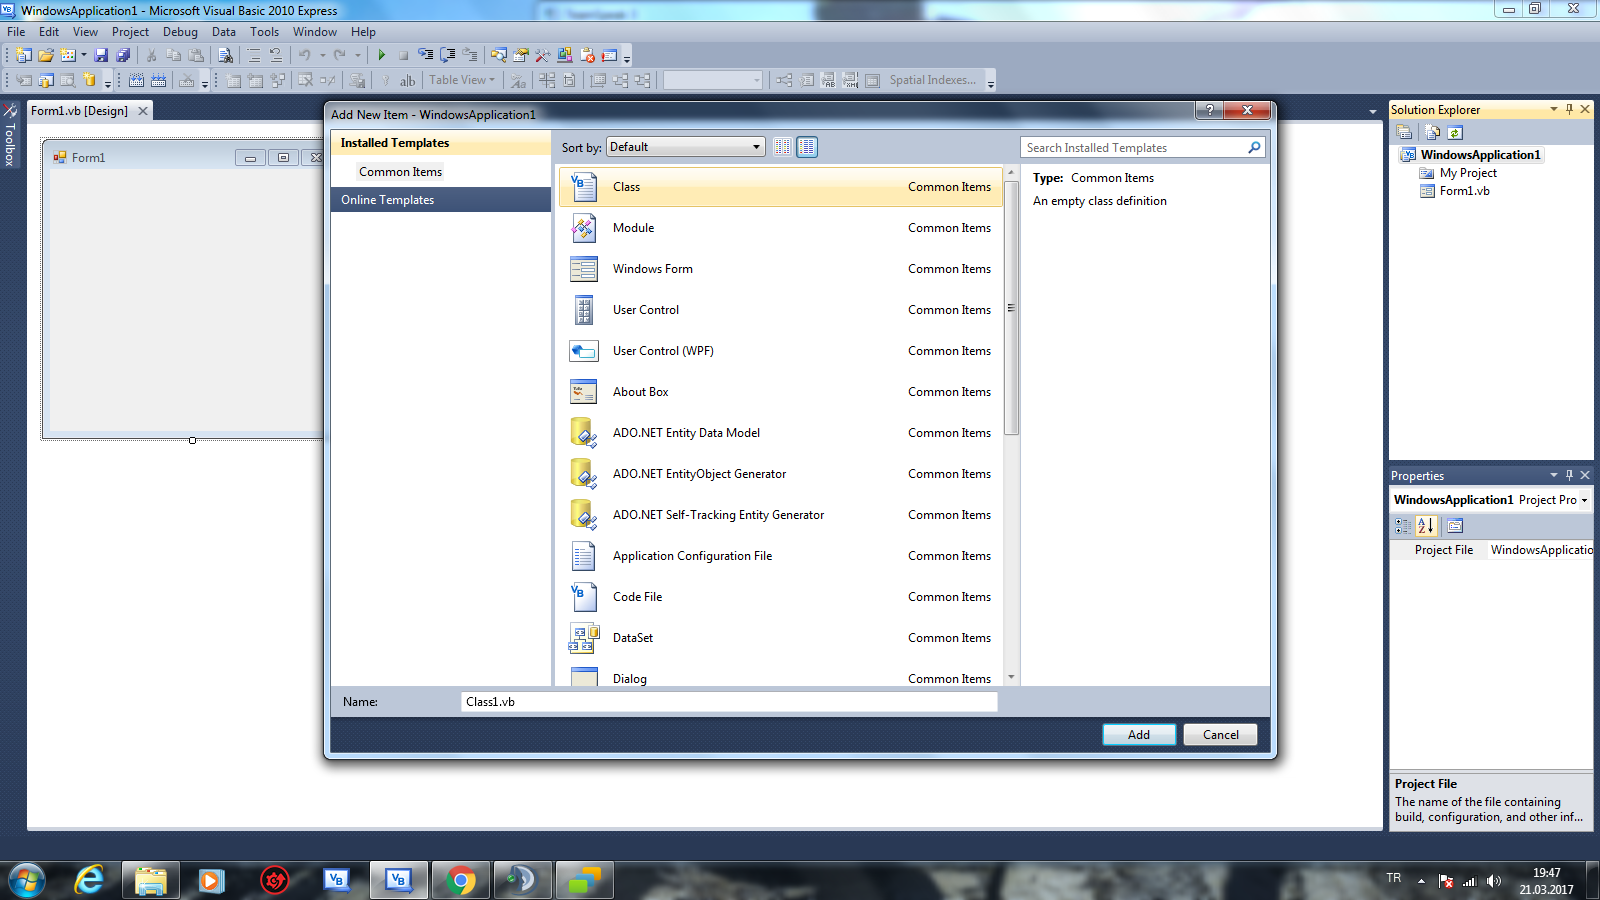This screenshot has height=900, width=1600.
Task: Open the Add Item dropdown arrow in toolbar
Action: 84,56
